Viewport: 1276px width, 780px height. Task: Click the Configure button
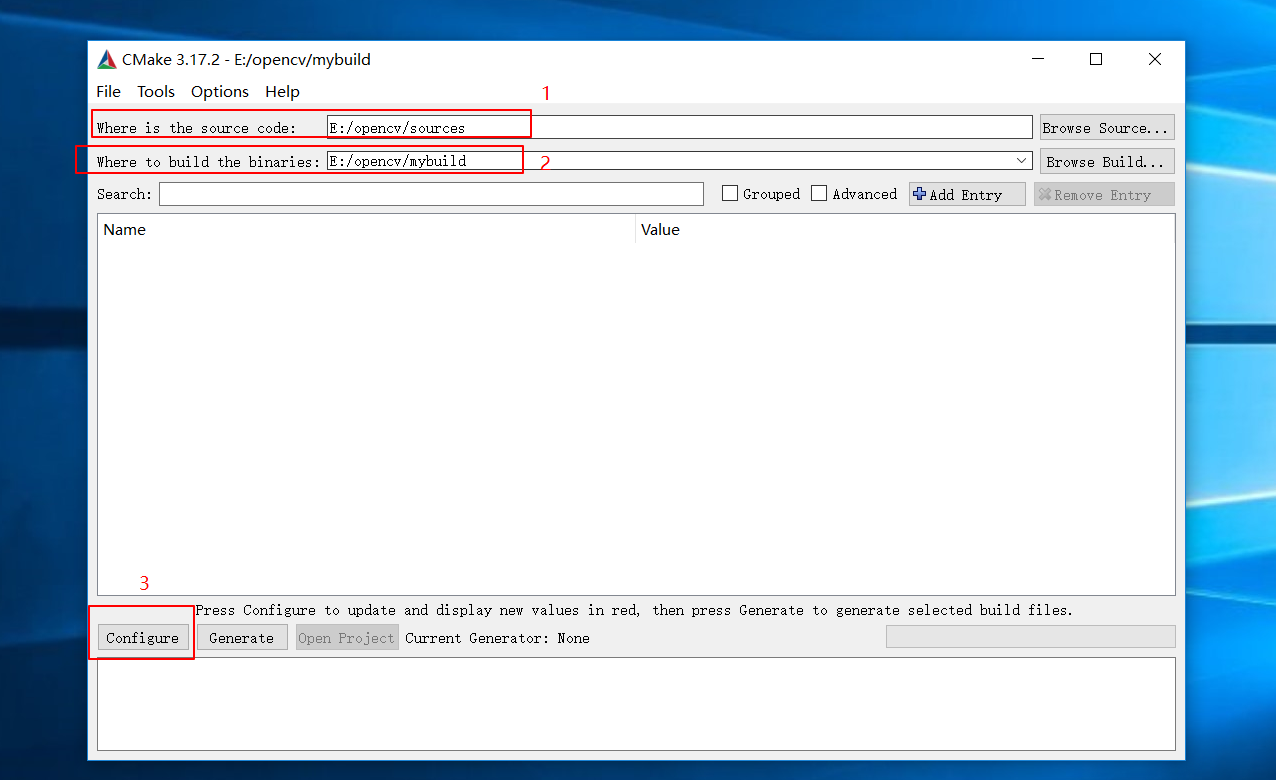(x=142, y=638)
